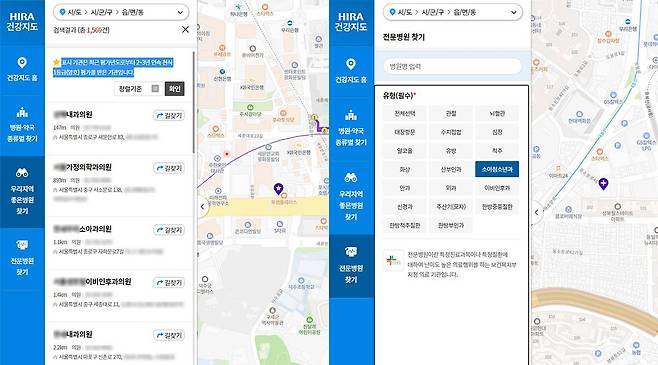Toggle the 한방부인과 specialty option
This screenshot has height=365, width=658.
(451, 225)
